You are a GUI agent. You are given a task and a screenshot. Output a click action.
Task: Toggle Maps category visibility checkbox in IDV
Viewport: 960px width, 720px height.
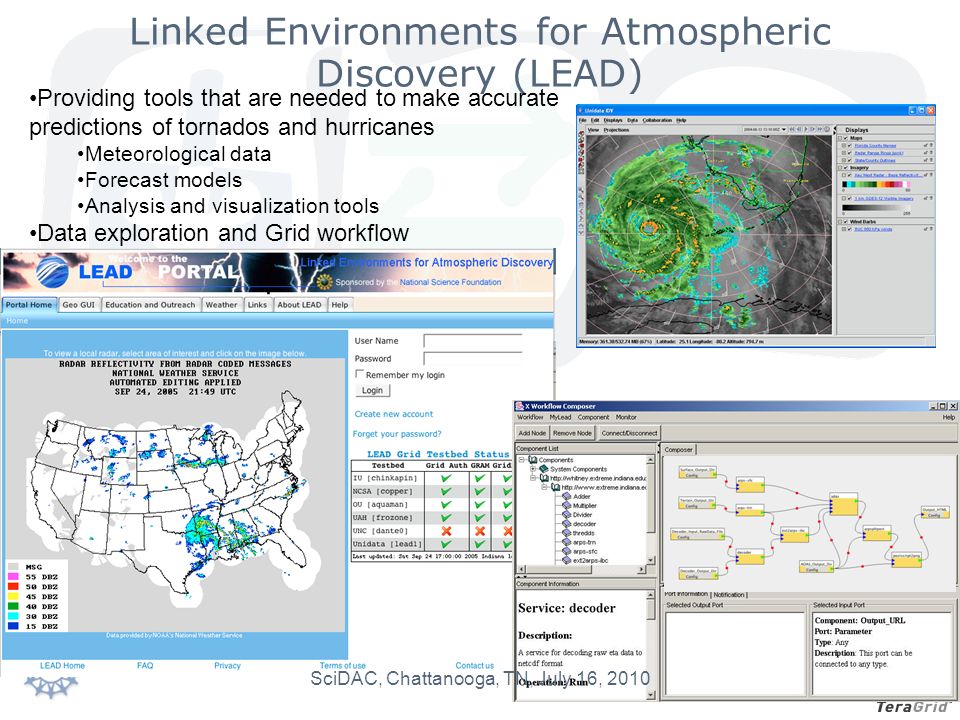[x=846, y=138]
